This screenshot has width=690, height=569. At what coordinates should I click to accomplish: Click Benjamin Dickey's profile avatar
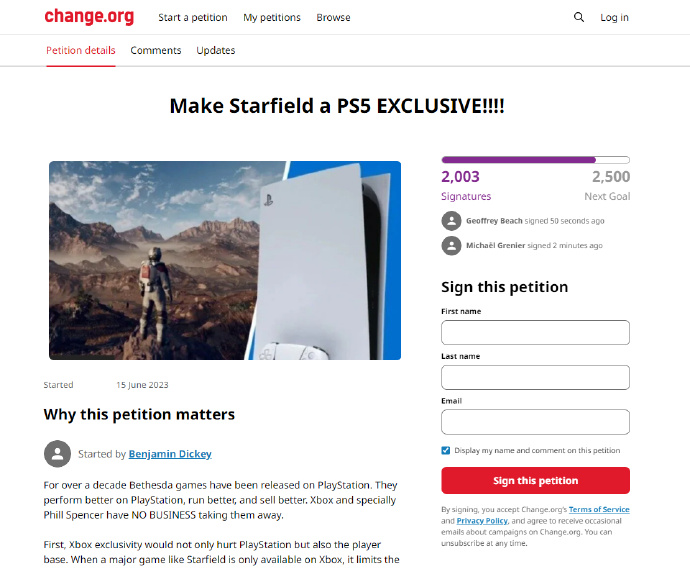tap(57, 454)
